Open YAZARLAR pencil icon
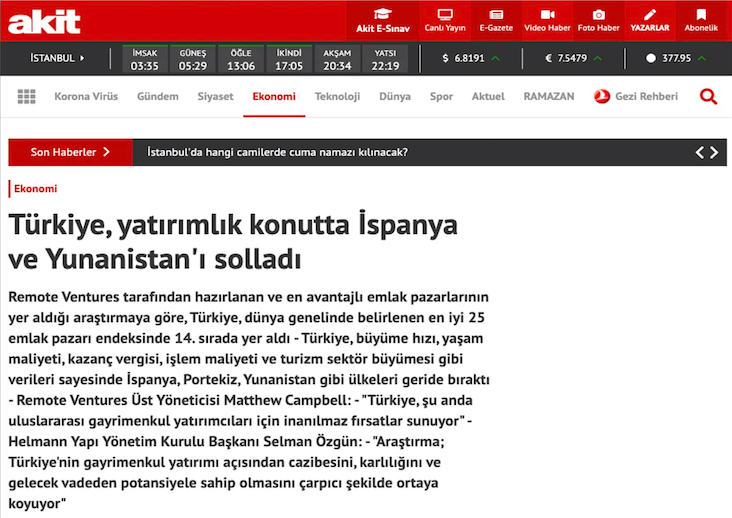Screen dimensions: 732x518 coord(650,15)
